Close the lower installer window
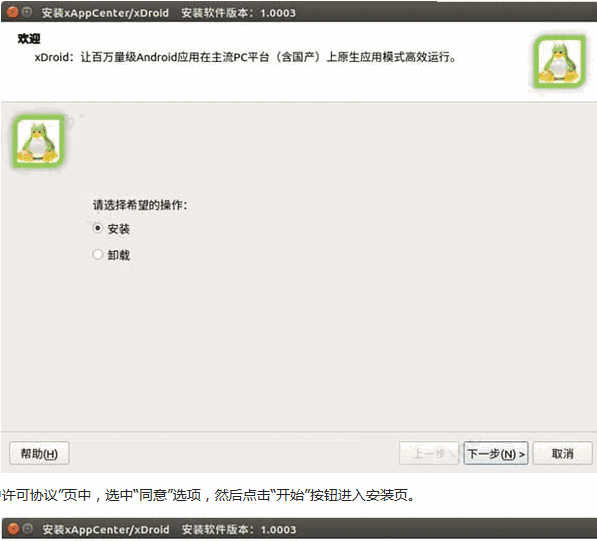The image size is (597, 541). (x=13, y=529)
